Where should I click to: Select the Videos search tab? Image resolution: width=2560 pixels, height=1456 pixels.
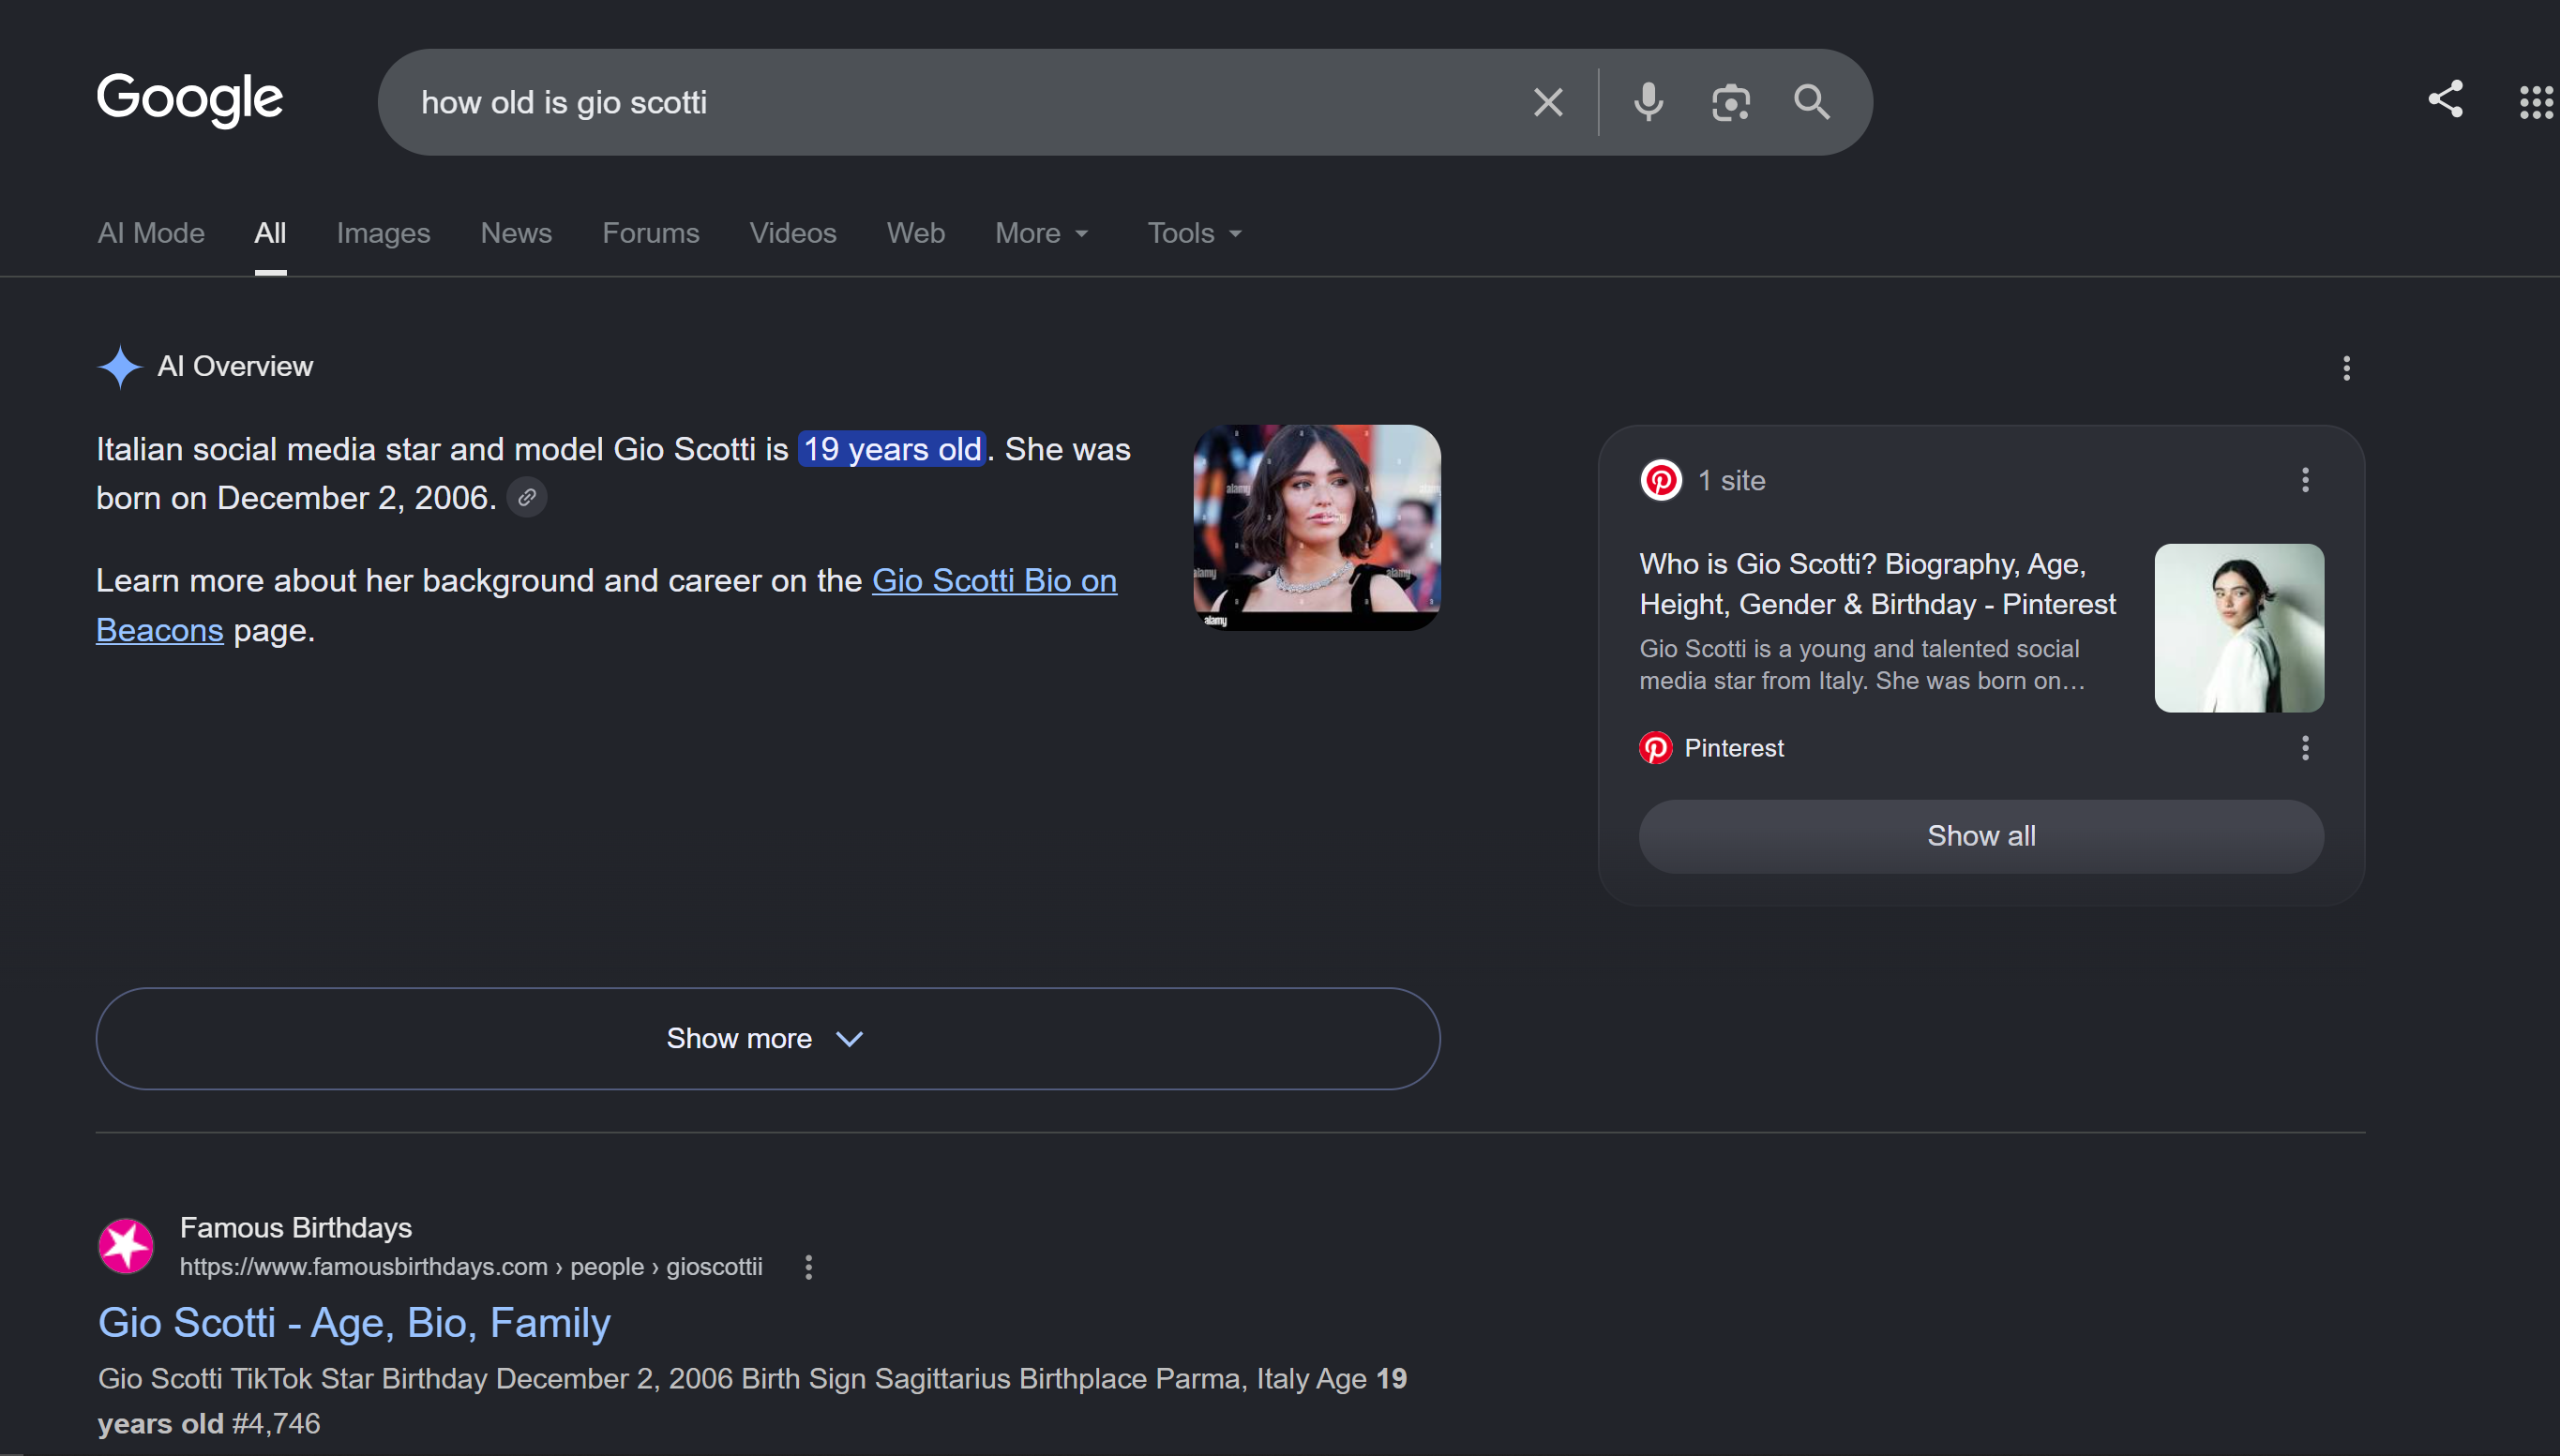pyautogui.click(x=793, y=233)
